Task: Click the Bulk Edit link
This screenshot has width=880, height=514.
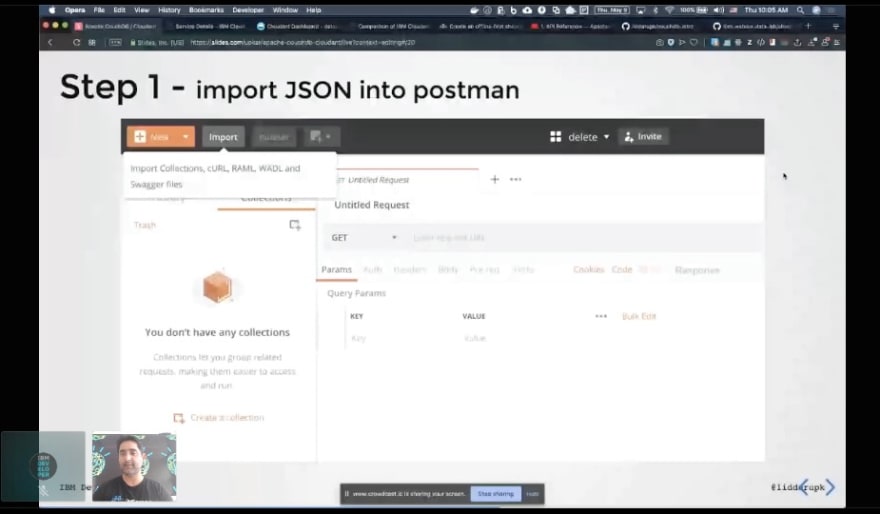Action: [x=639, y=316]
